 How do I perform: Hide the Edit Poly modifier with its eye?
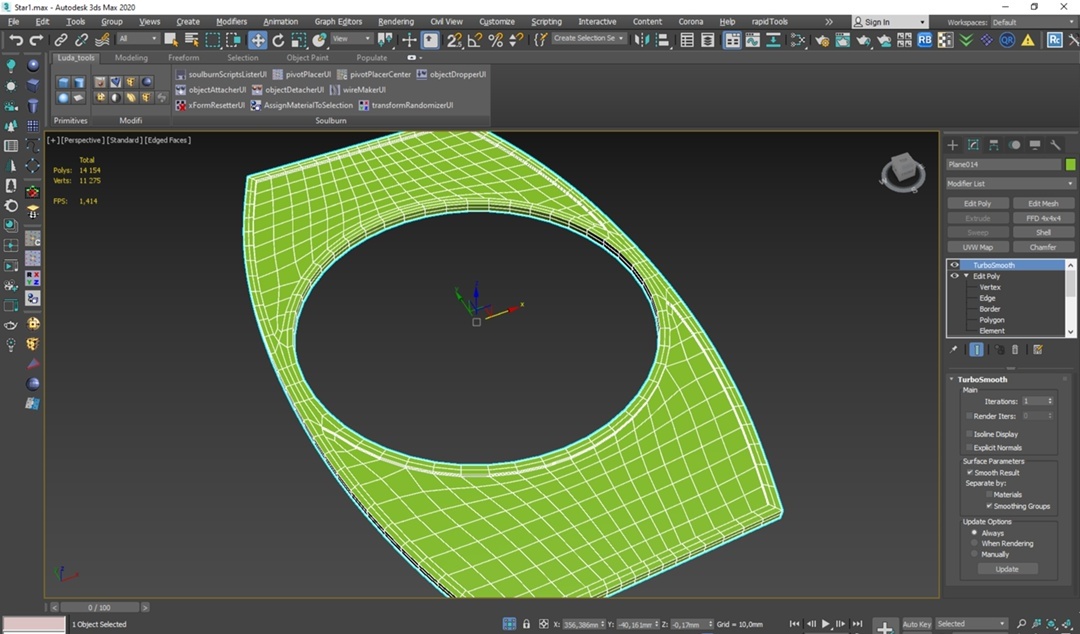click(955, 276)
